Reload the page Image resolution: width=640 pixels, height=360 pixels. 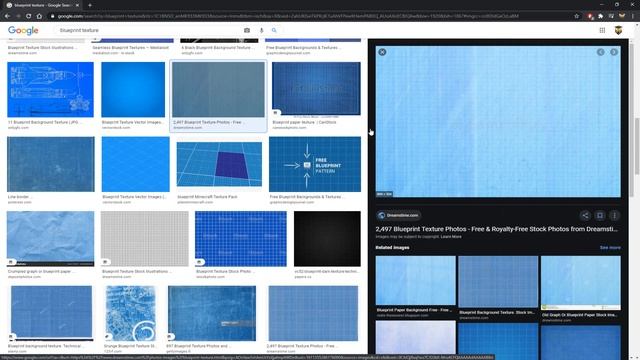point(29,16)
